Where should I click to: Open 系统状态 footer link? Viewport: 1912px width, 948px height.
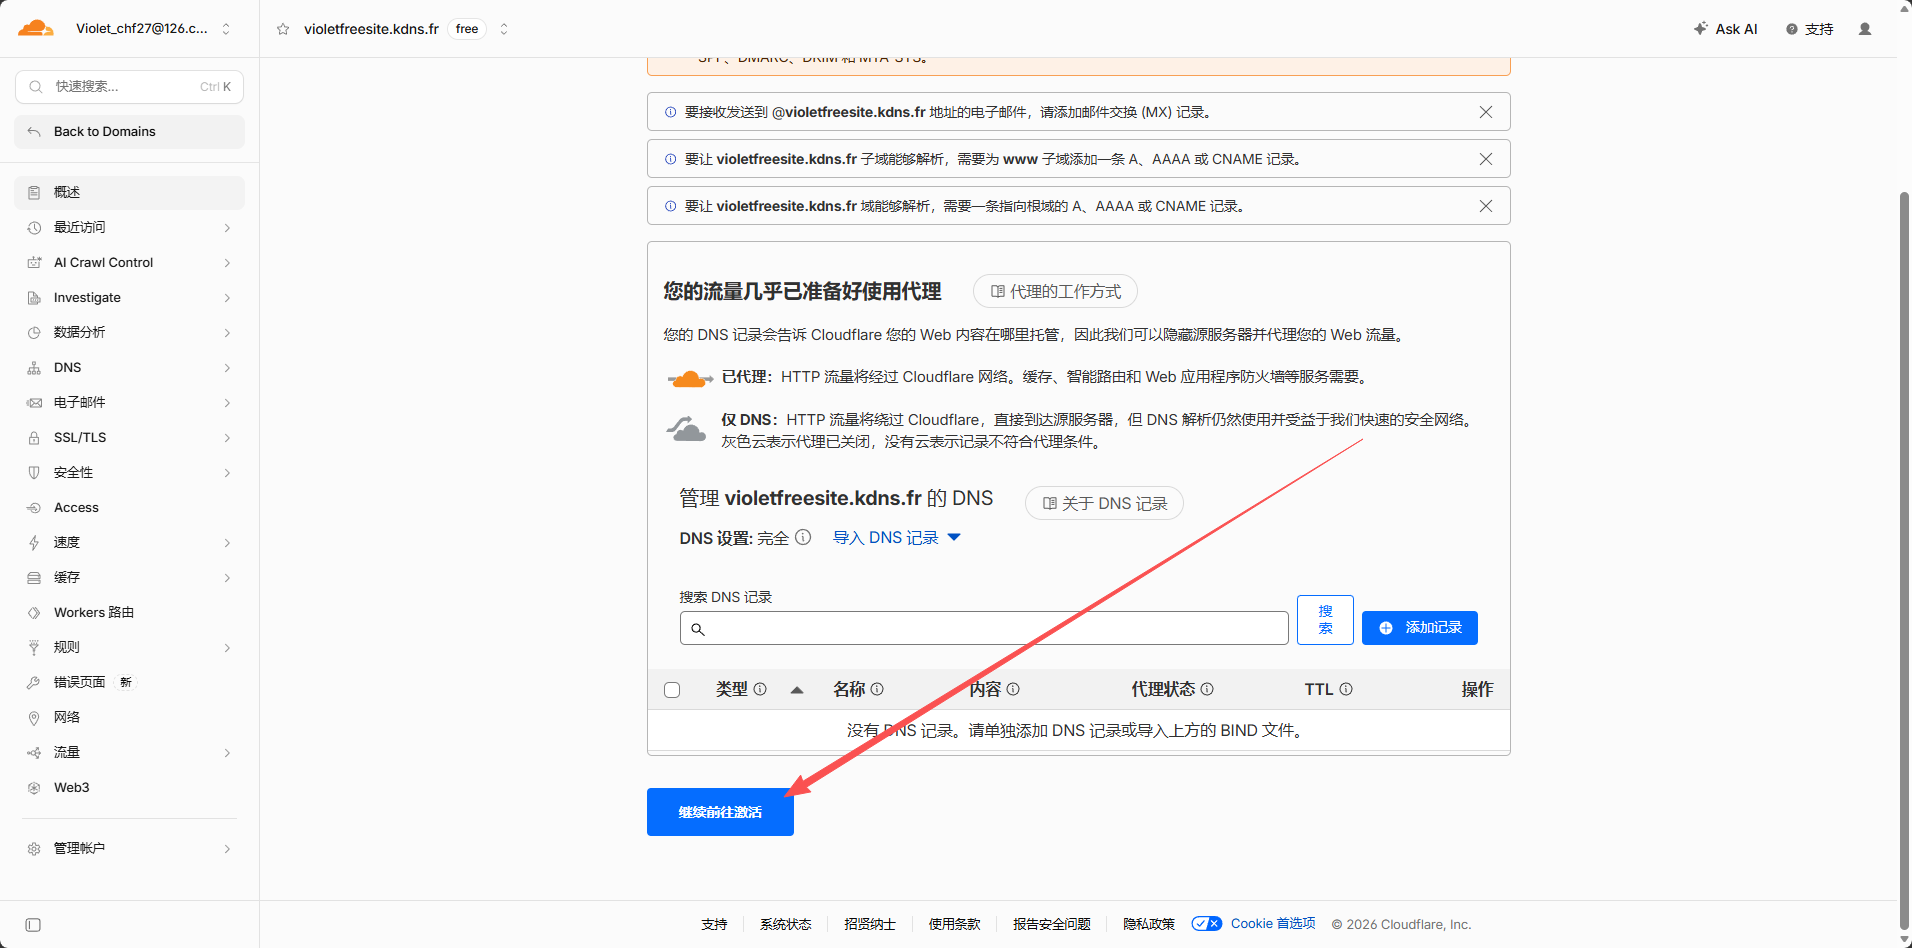[x=786, y=924]
